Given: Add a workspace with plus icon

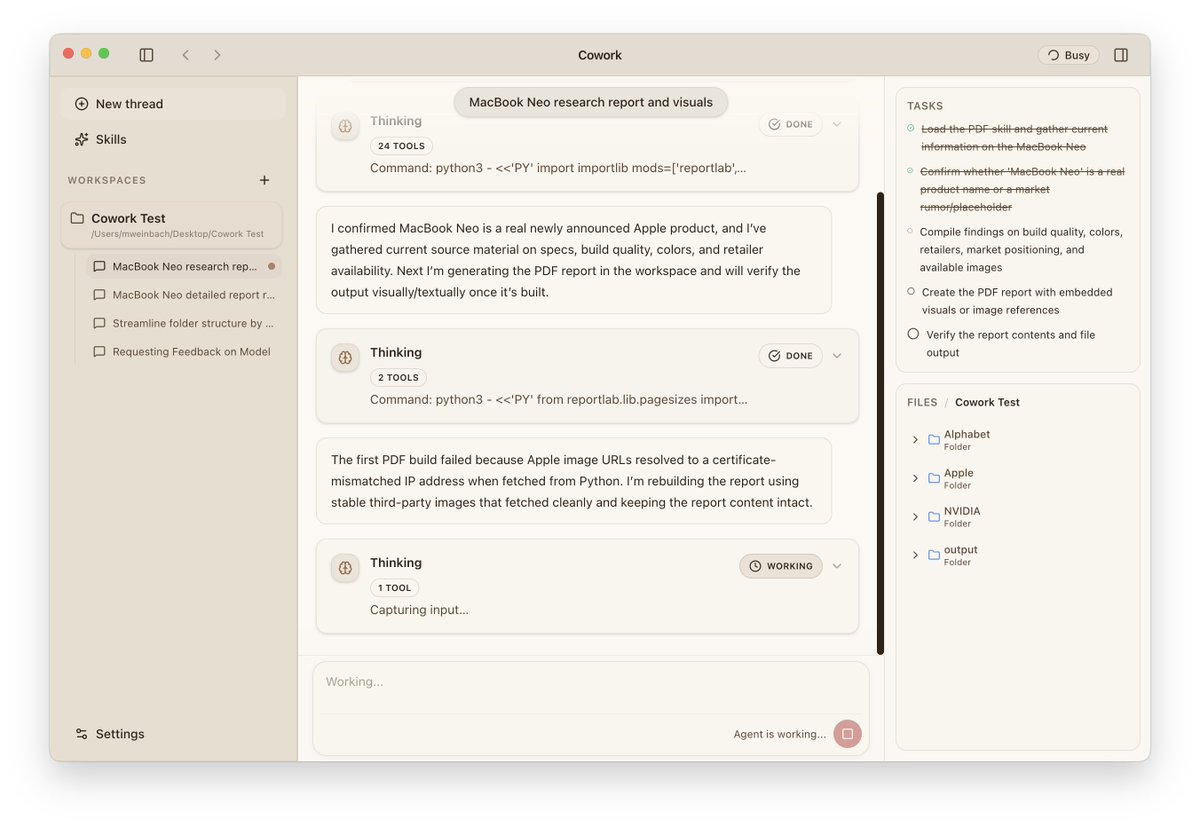Looking at the screenshot, I should click(x=264, y=180).
